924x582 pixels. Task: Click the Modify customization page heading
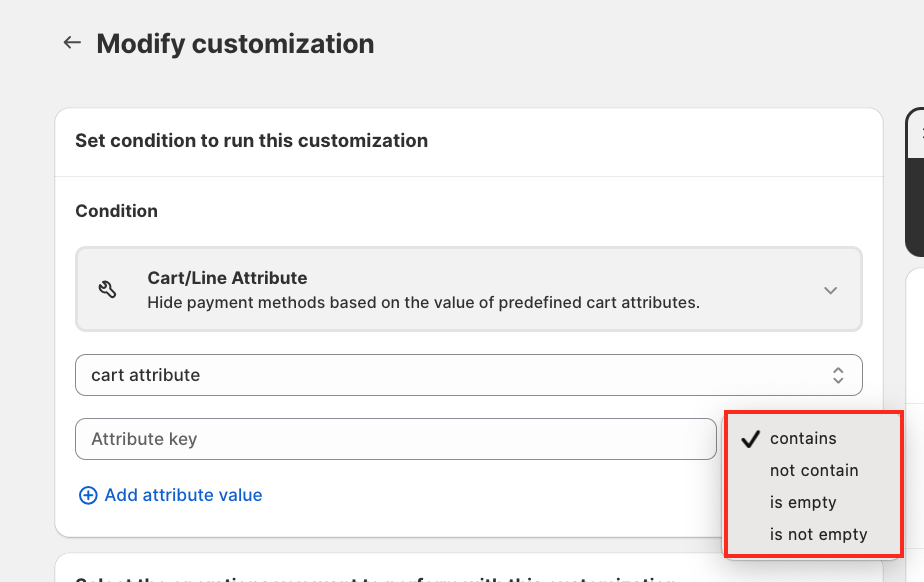click(235, 44)
